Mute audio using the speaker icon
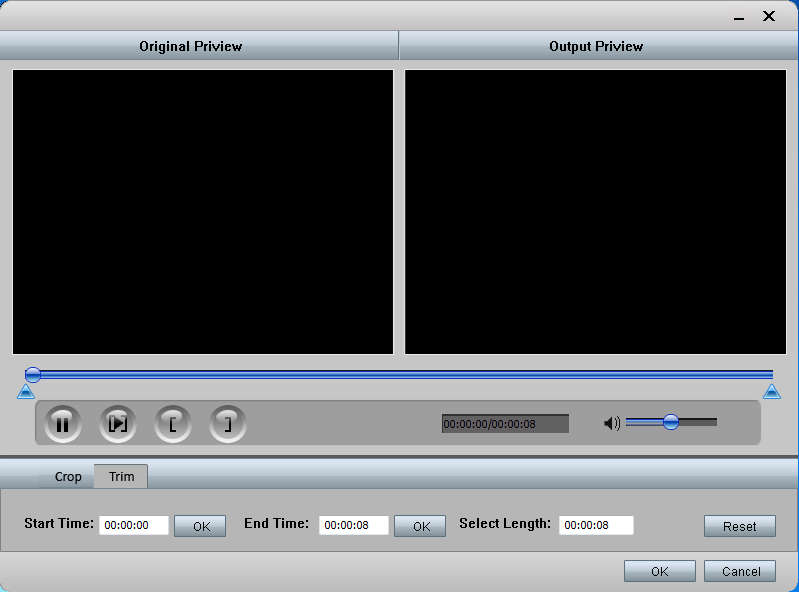799x592 pixels. 611,423
